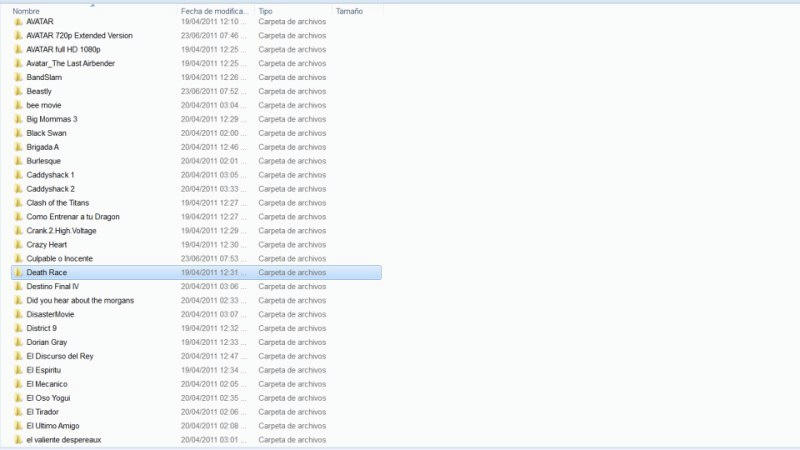Click the AVATAR row date 19/04/2011 12:10
The height and width of the screenshot is (450, 800).
coord(213,21)
